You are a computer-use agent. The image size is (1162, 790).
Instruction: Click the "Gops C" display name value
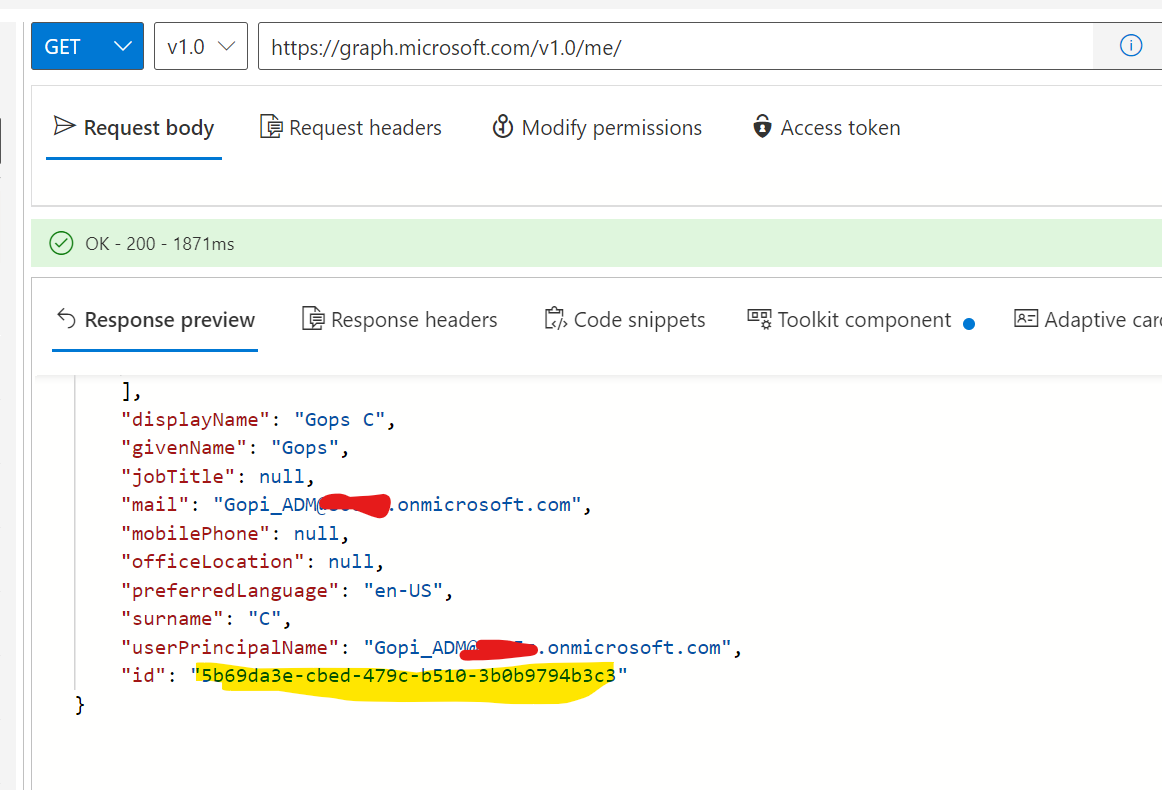pos(339,419)
